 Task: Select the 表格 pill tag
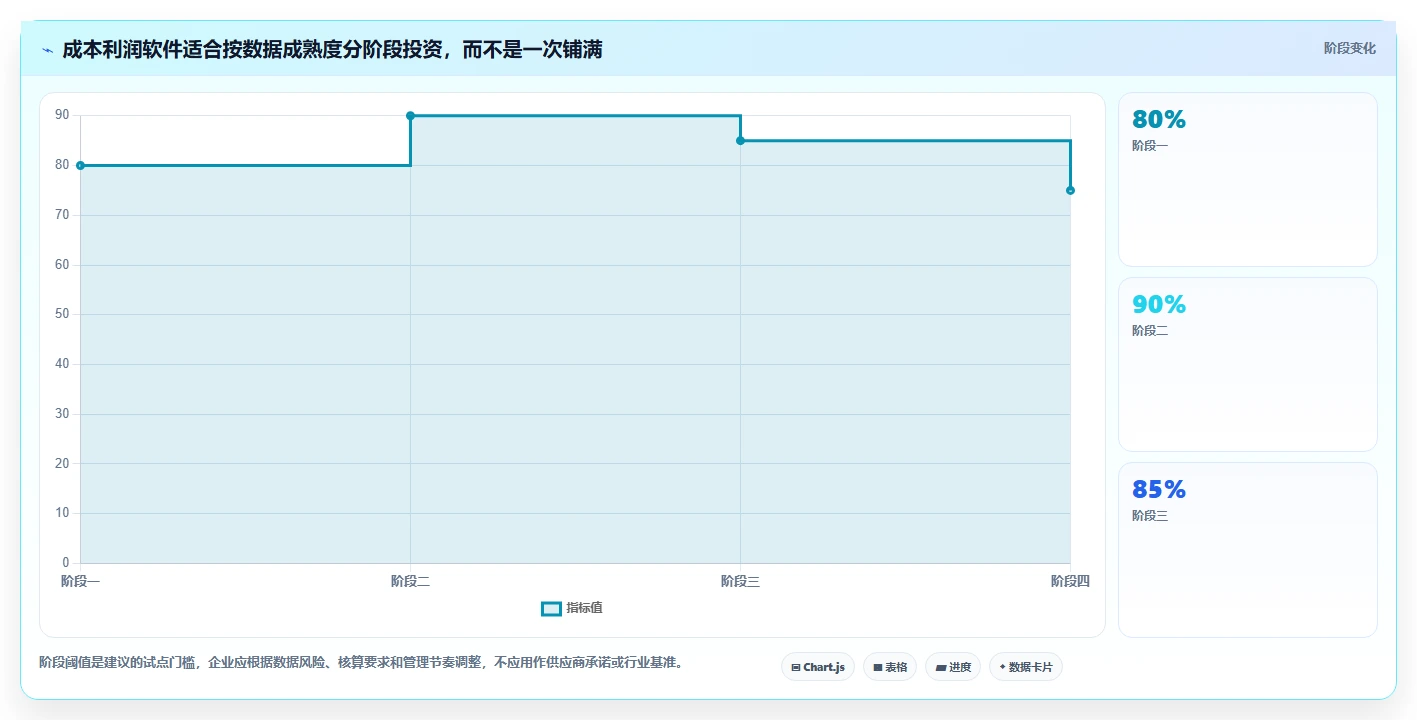890,667
